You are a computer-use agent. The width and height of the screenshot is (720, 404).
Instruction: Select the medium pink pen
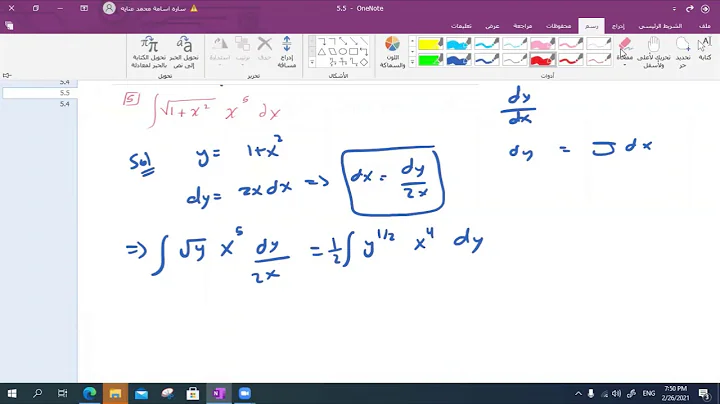pos(571,44)
